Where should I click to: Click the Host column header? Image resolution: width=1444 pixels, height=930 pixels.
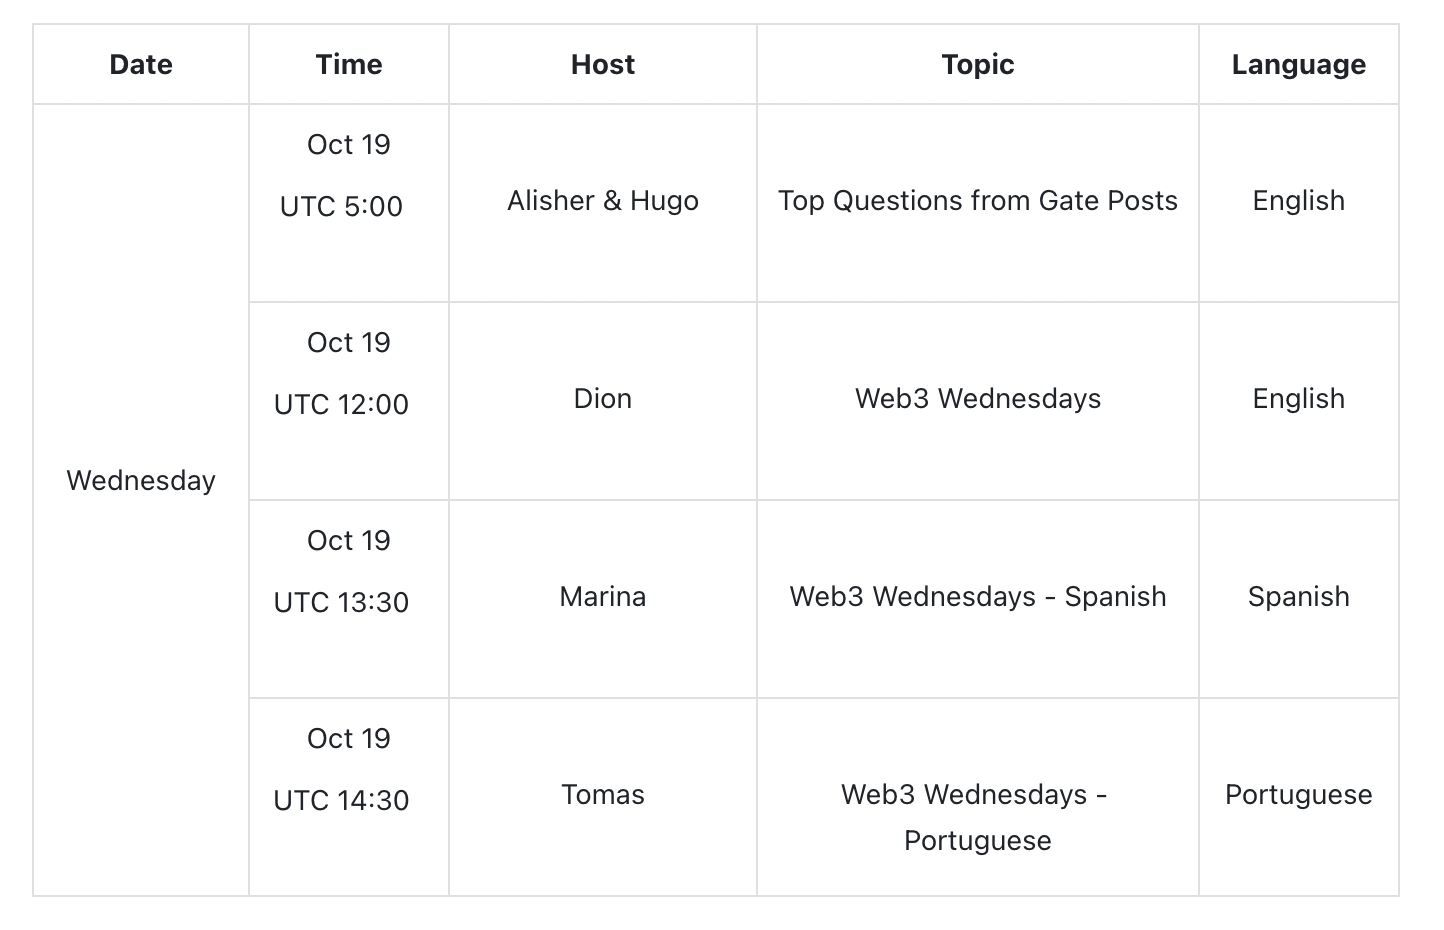coord(603,65)
